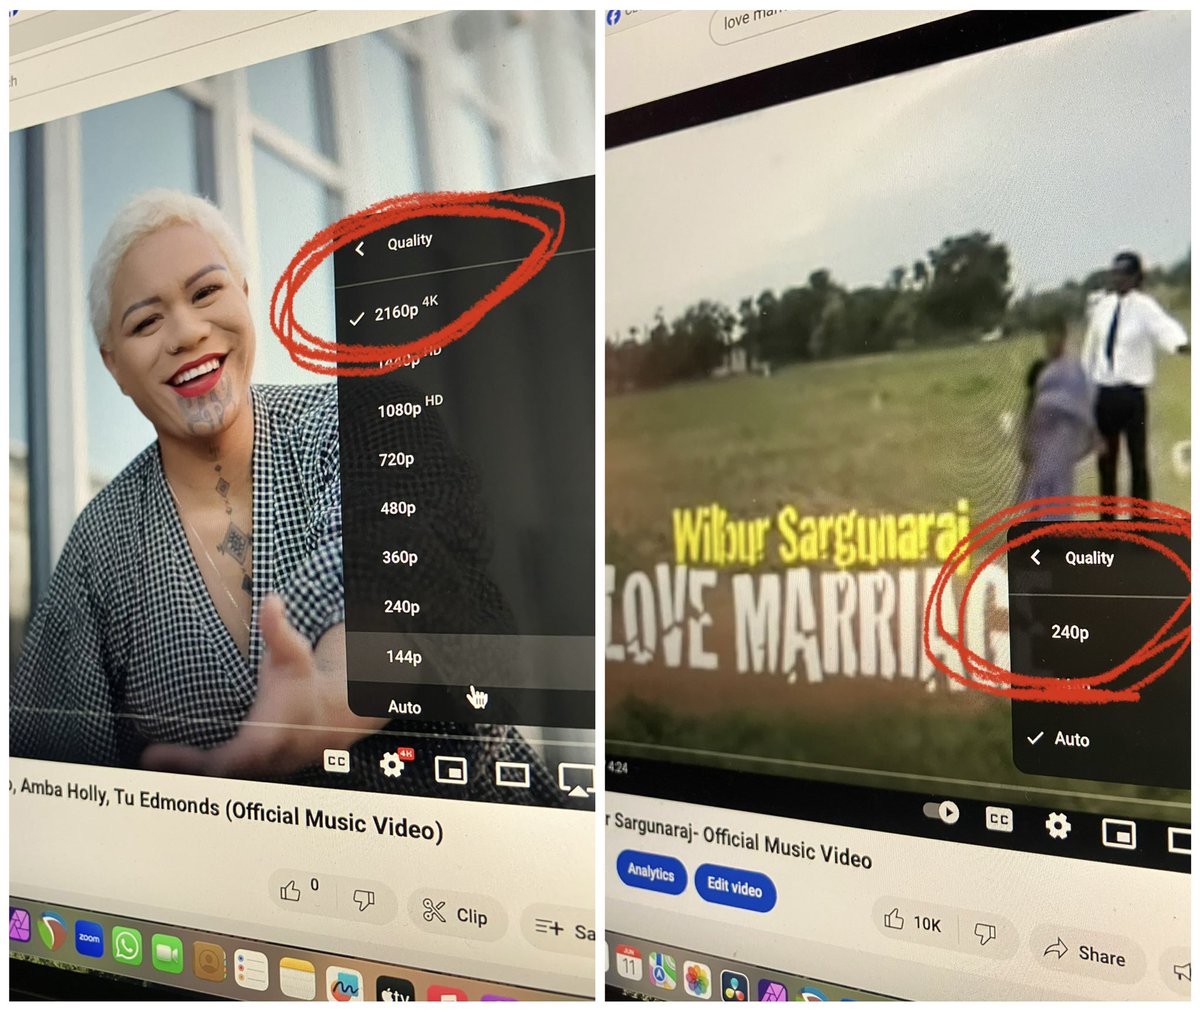Click the Wilbur Sargunaraj video progress bar
Viewport: 1200px width, 1016px height.
896,772
